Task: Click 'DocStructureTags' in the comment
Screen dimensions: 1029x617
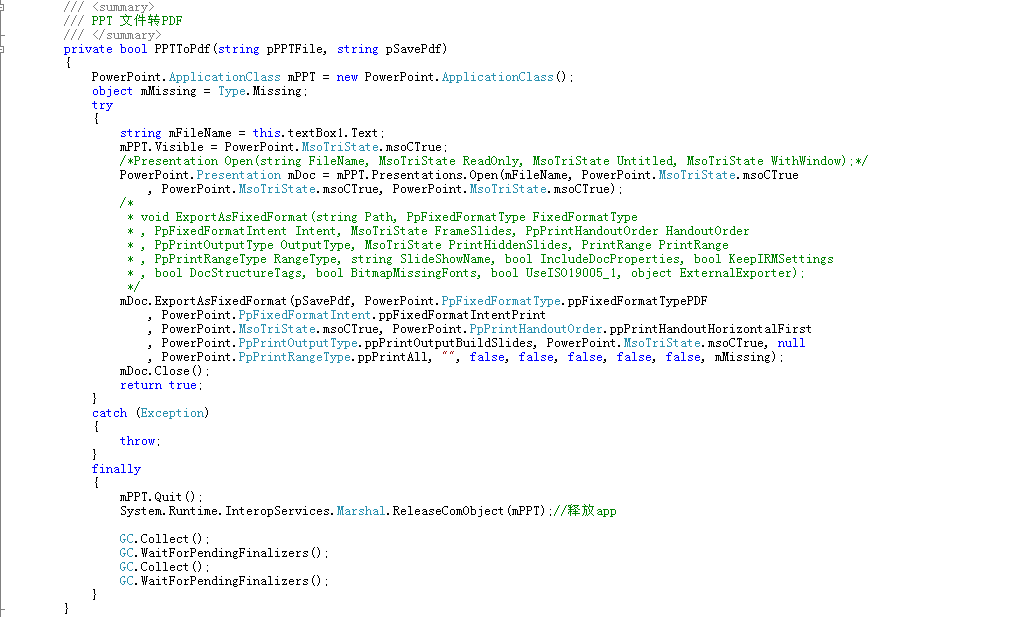Action: point(245,273)
